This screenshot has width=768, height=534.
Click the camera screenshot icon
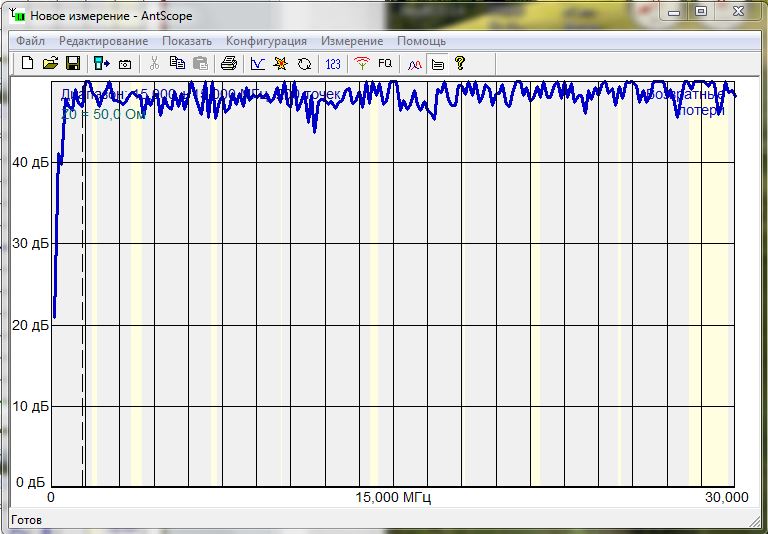coord(125,63)
